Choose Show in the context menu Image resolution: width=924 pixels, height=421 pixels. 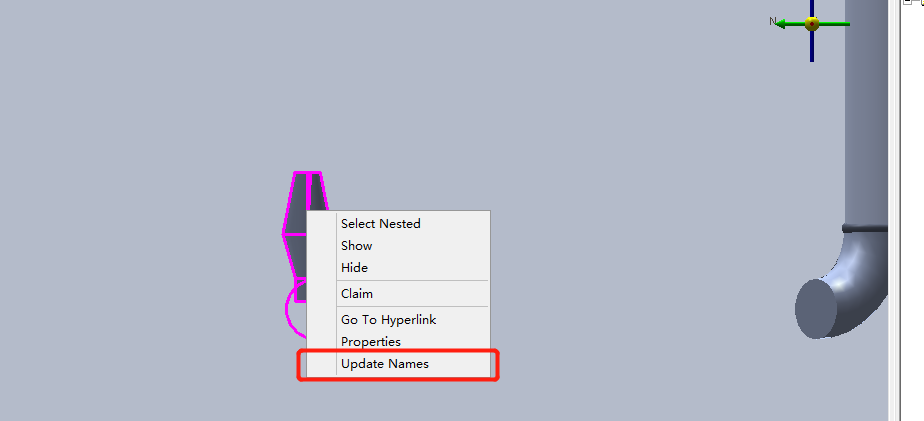click(357, 245)
